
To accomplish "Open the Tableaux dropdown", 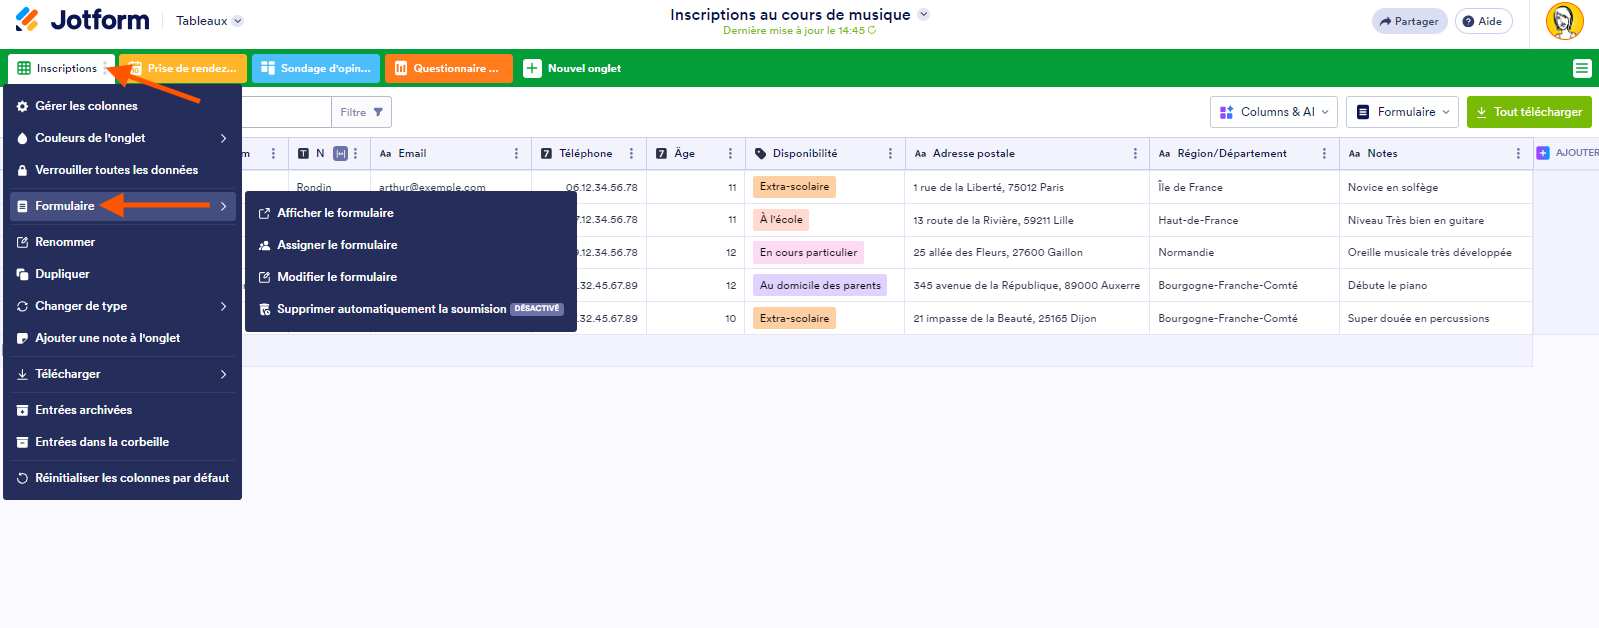I will (209, 21).
